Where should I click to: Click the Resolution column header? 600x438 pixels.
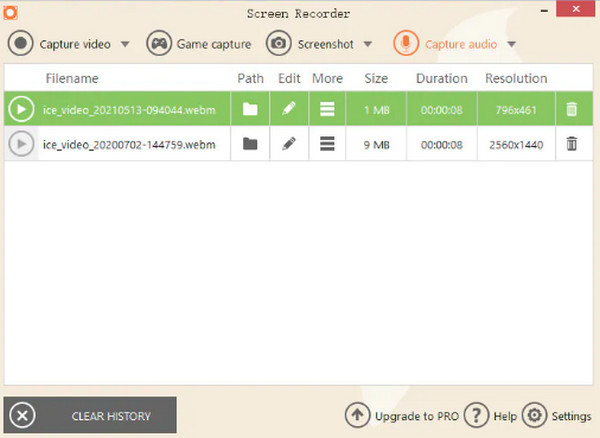(516, 78)
